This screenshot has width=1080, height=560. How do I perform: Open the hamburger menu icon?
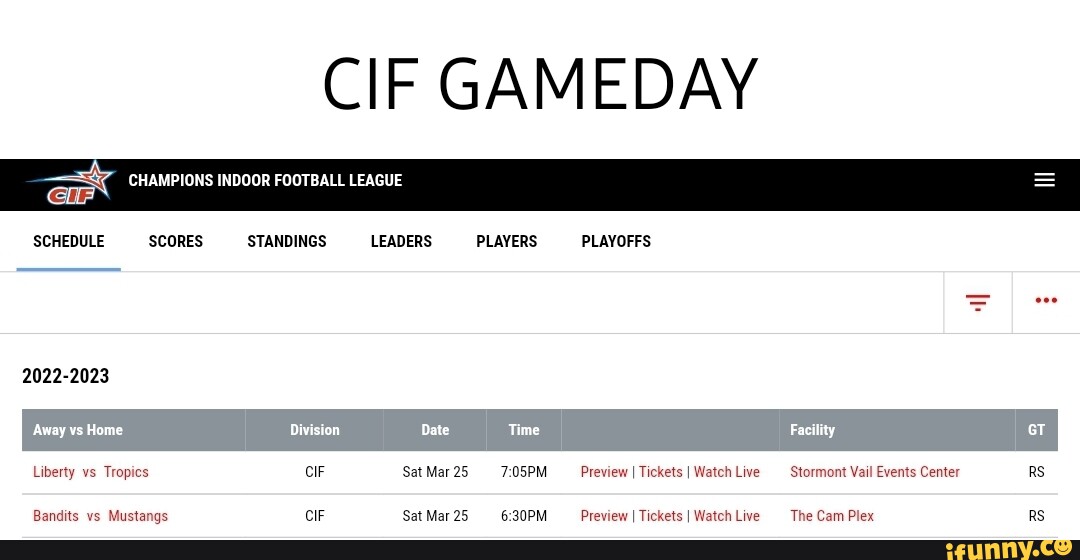pos(1044,180)
